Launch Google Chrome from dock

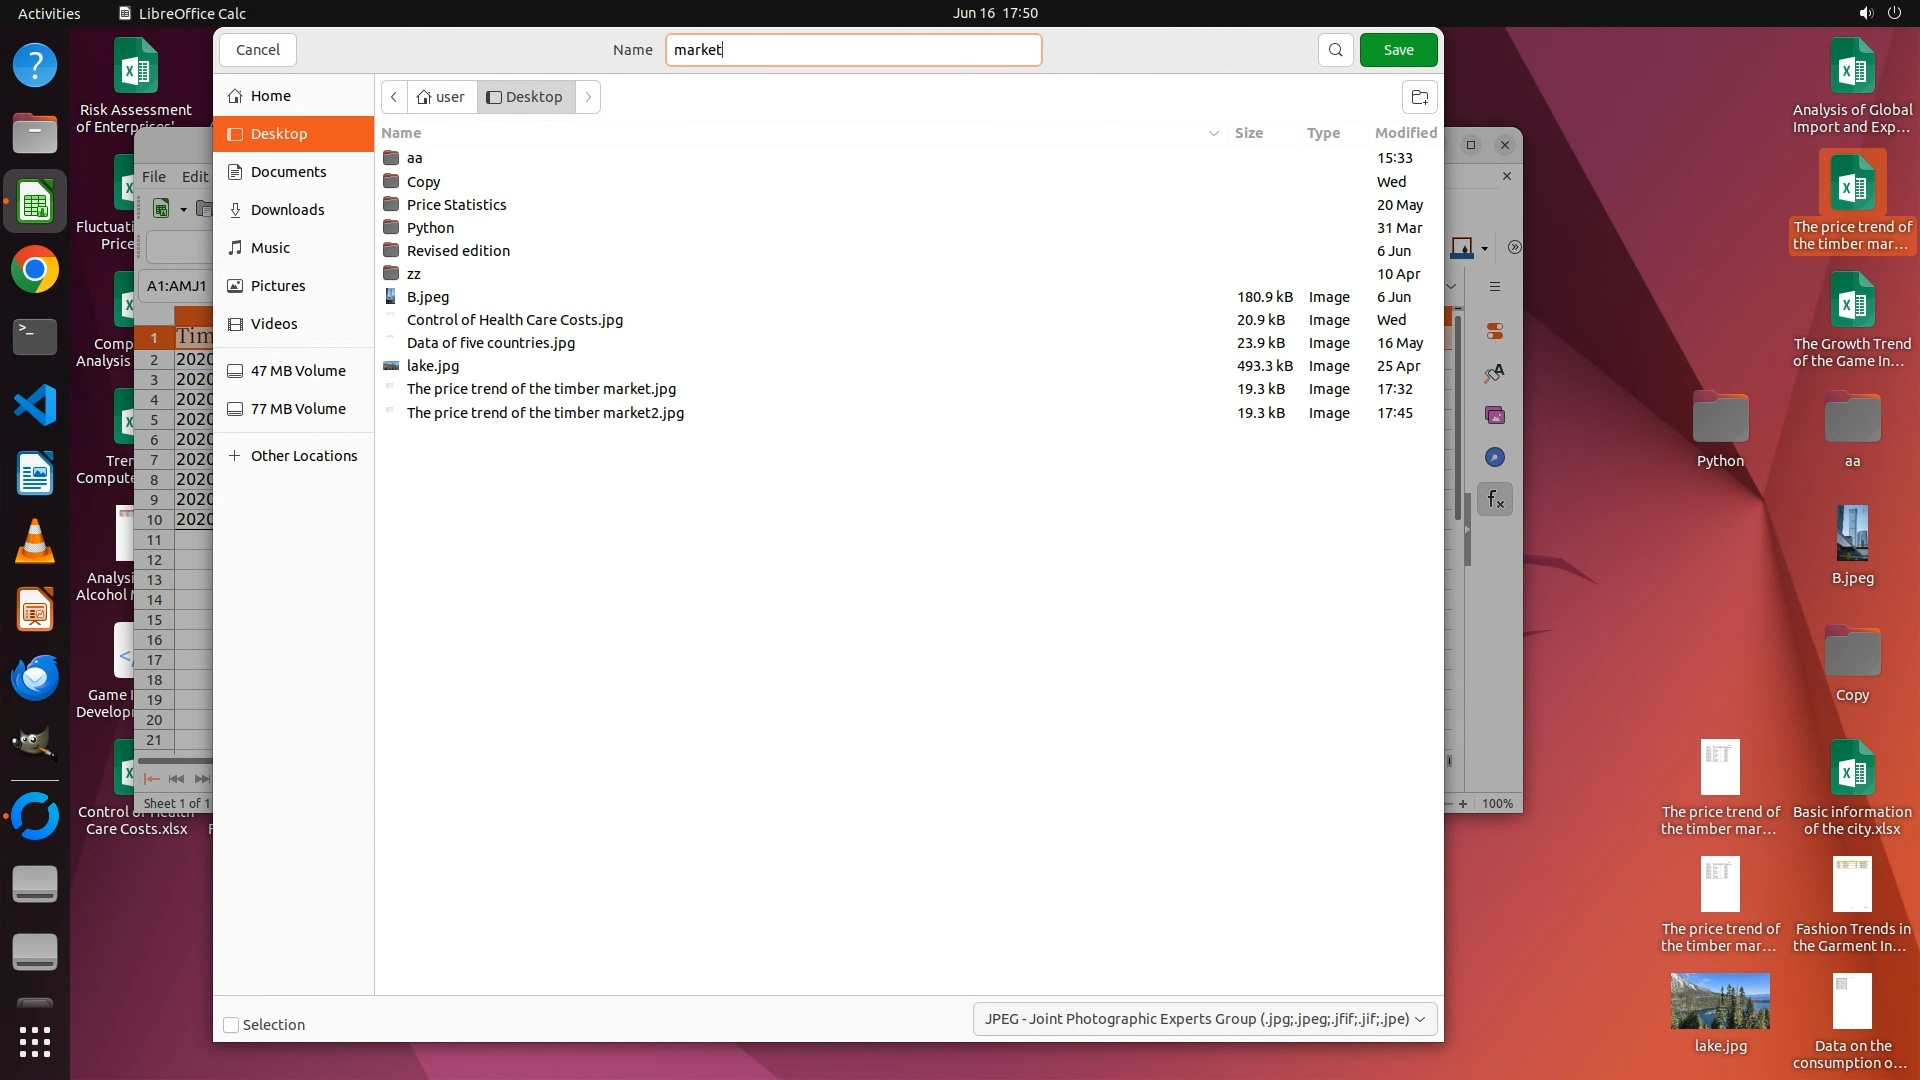point(35,270)
